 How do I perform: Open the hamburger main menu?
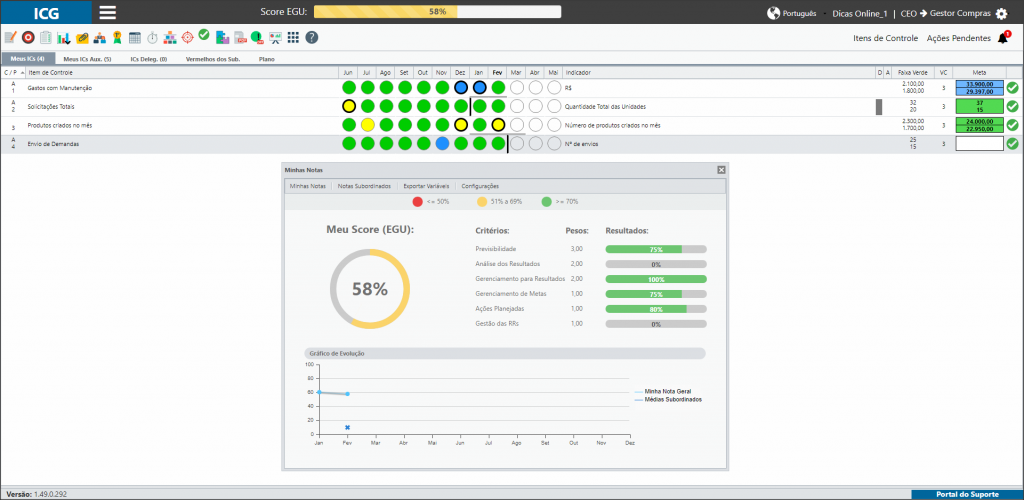(x=108, y=12)
